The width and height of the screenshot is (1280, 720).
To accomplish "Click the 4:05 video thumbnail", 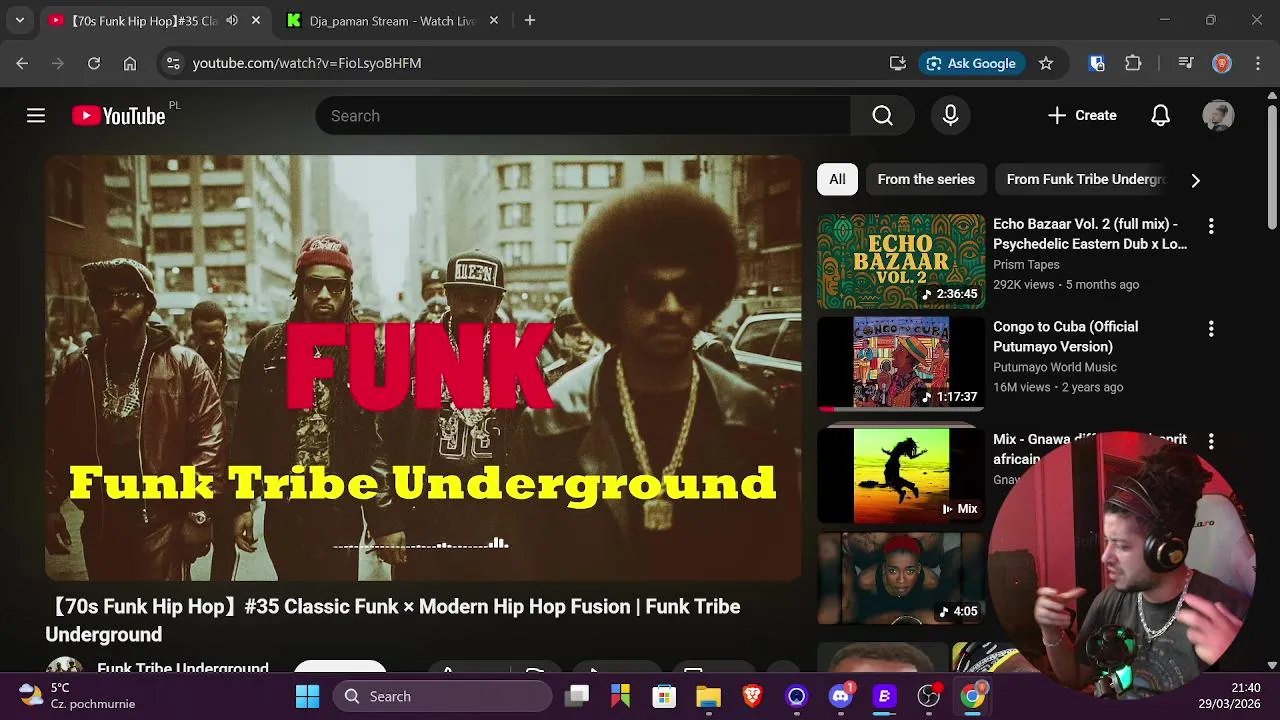I will point(901,578).
